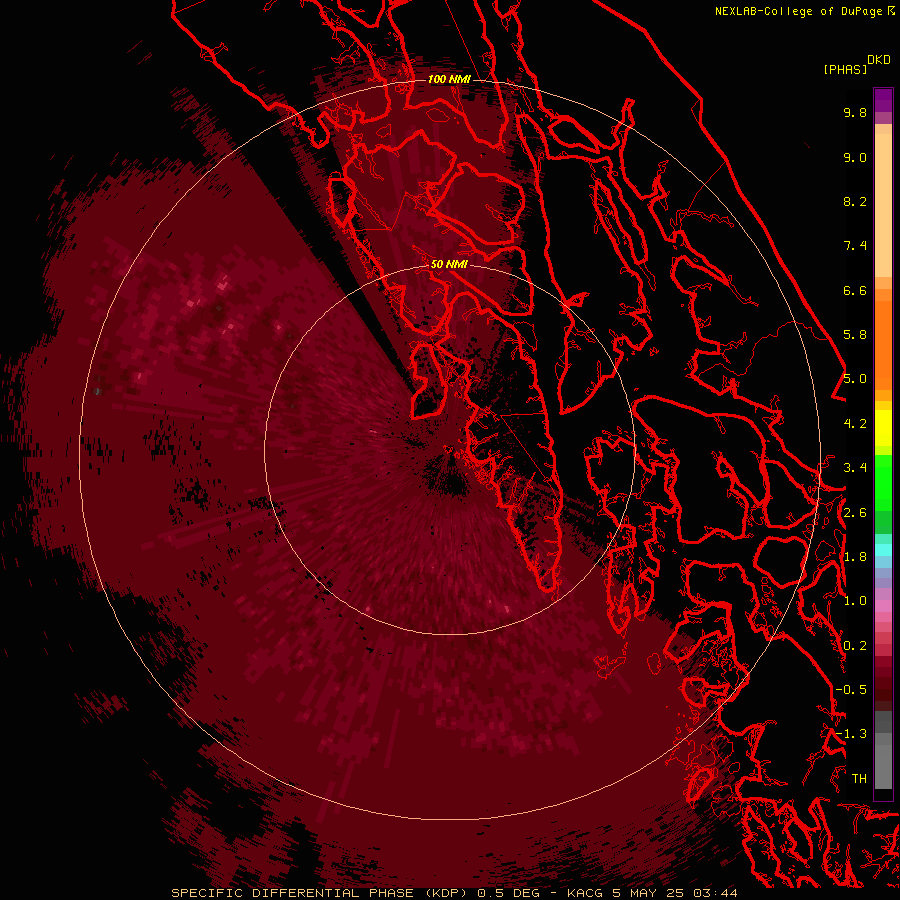Click the "100 NMI" range ring label
900x900 pixels.
(449, 79)
